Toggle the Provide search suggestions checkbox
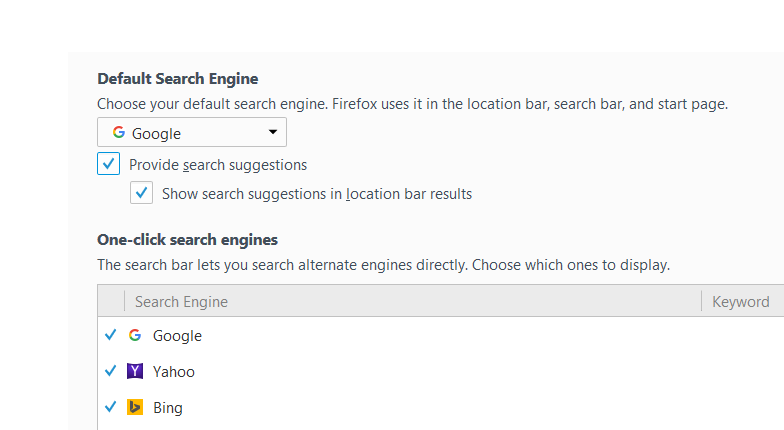784x430 pixels. tap(108, 164)
